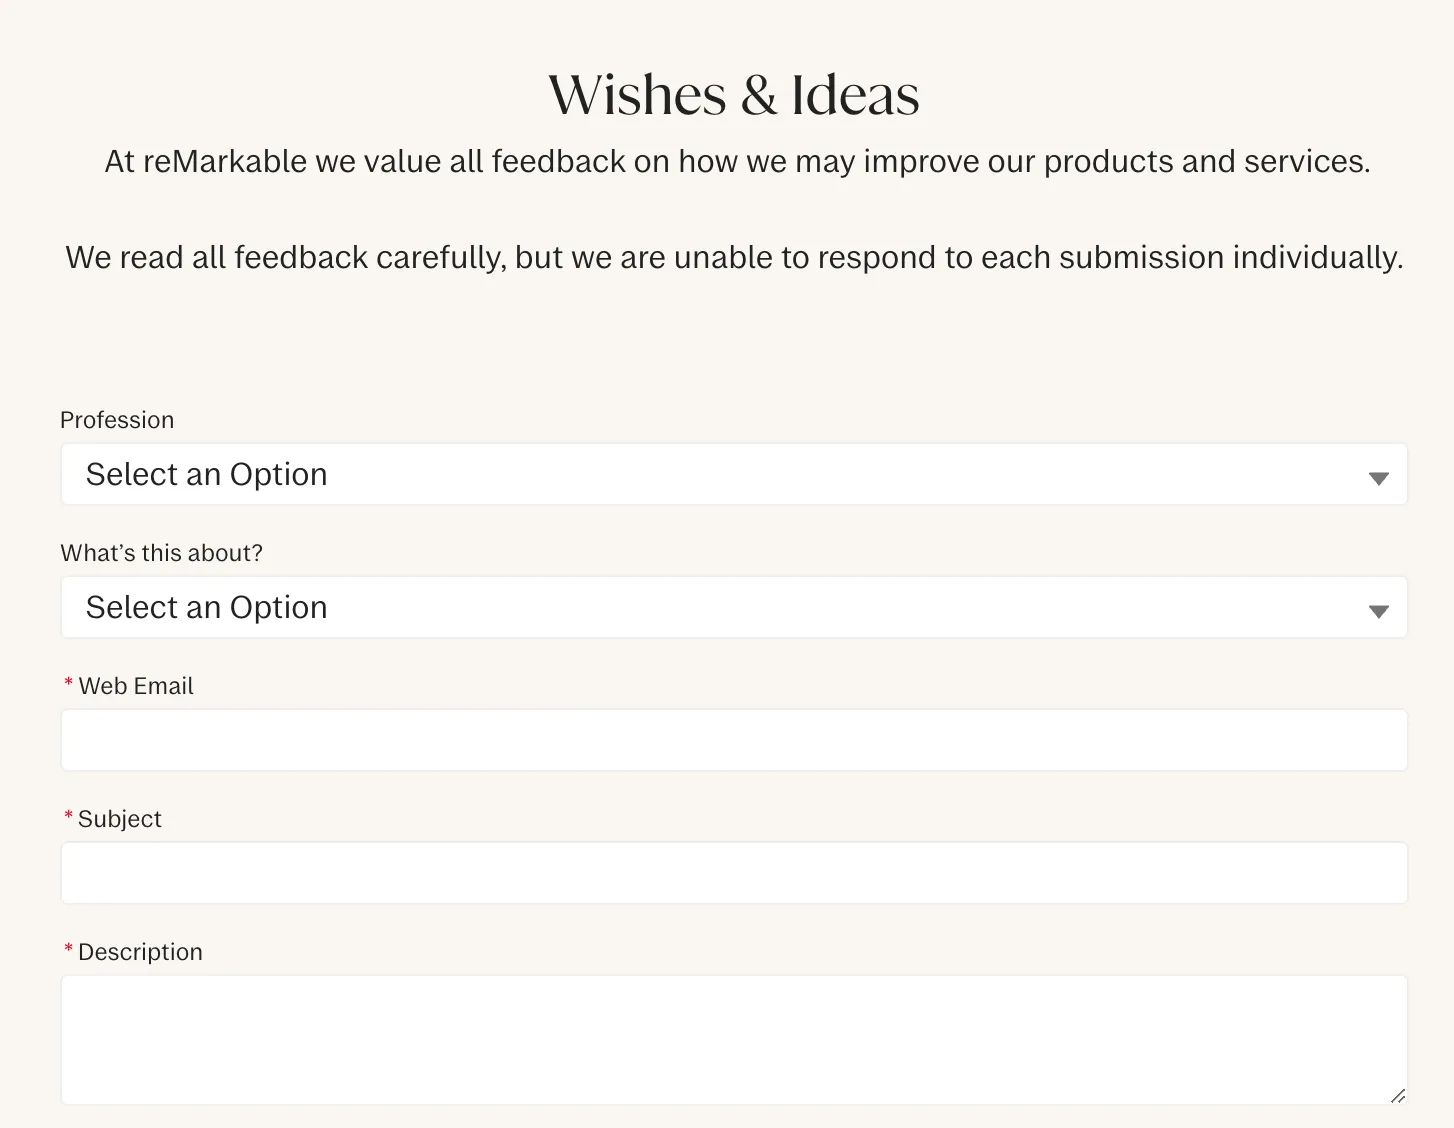
Task: Click the Web Email label
Action: 135,686
